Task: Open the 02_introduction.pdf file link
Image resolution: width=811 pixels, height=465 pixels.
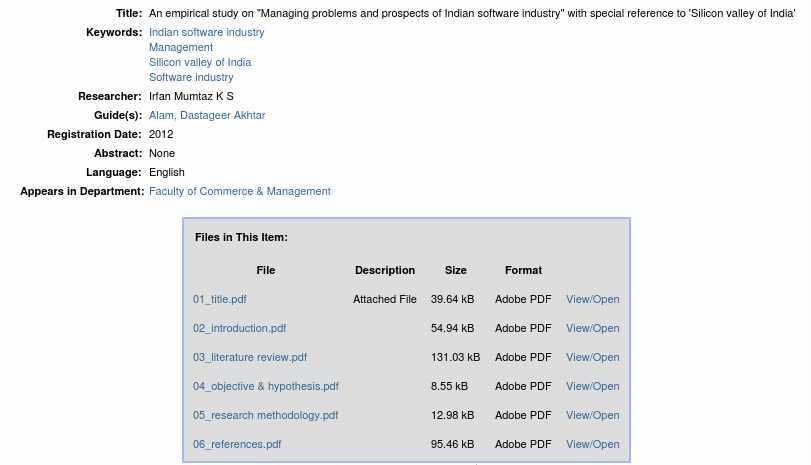Action: coord(239,328)
